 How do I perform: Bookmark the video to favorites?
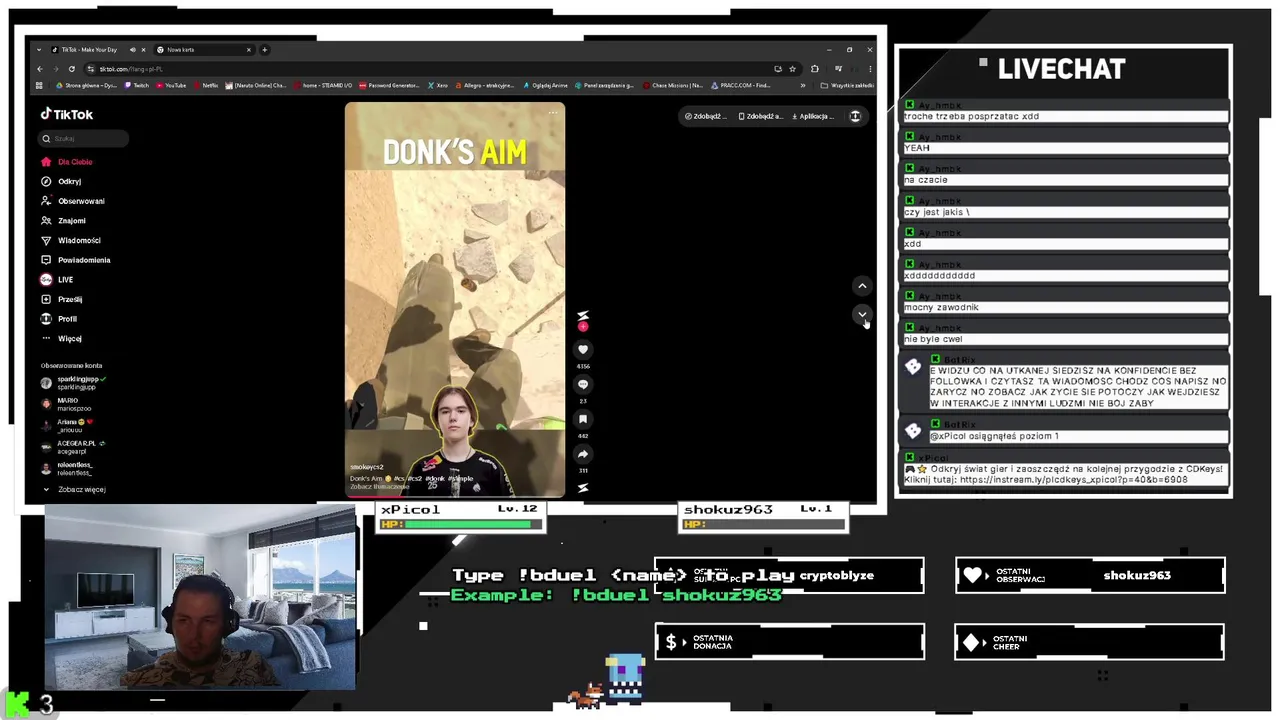pos(583,419)
